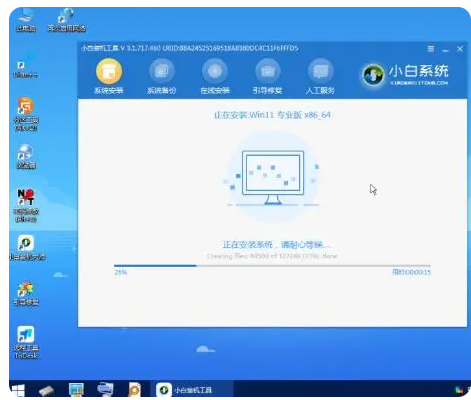Open the ToDesk remote tool icon
Viewport: 471px width, 400px height.
[x=26, y=342]
